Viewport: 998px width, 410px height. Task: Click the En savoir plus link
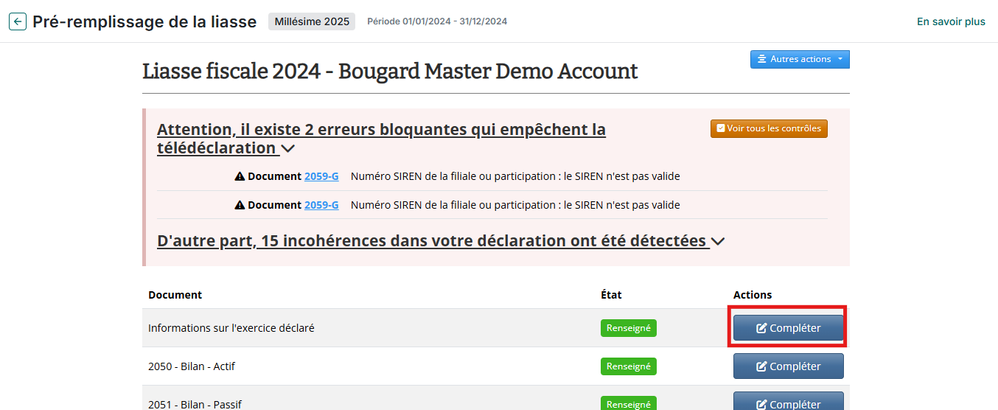pos(951,21)
